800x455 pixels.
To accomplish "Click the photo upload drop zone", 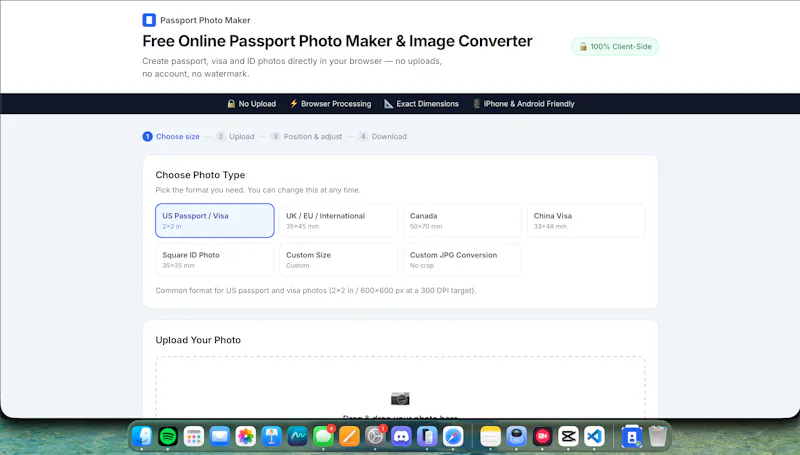I will pos(401,387).
